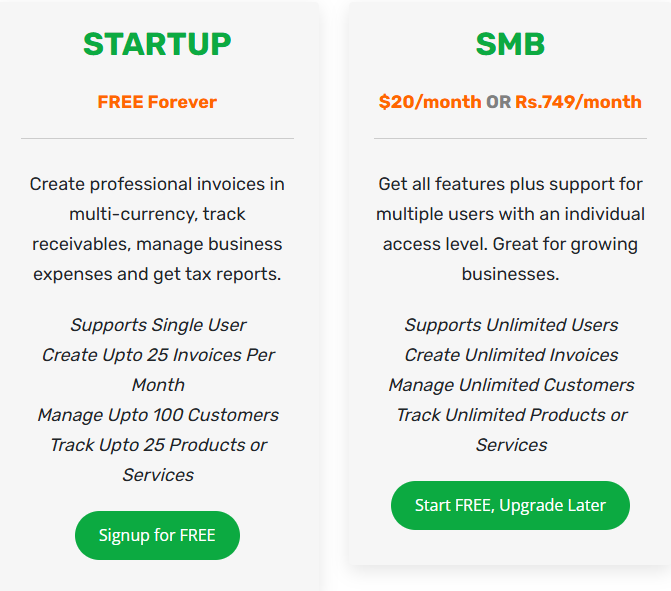Screen dimensions: 671x591
Task: Select the SMB plan heading
Action: pos(510,44)
